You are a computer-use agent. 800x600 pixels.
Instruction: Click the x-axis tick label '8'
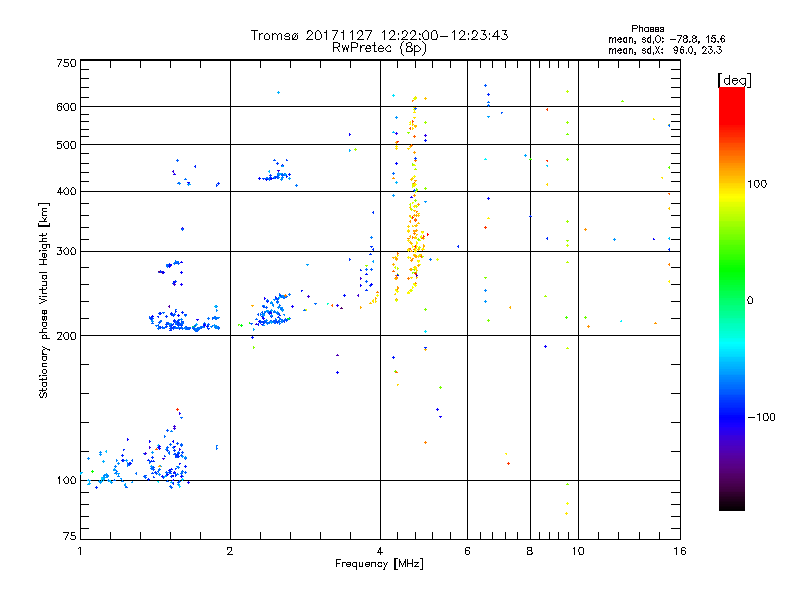[x=530, y=551]
